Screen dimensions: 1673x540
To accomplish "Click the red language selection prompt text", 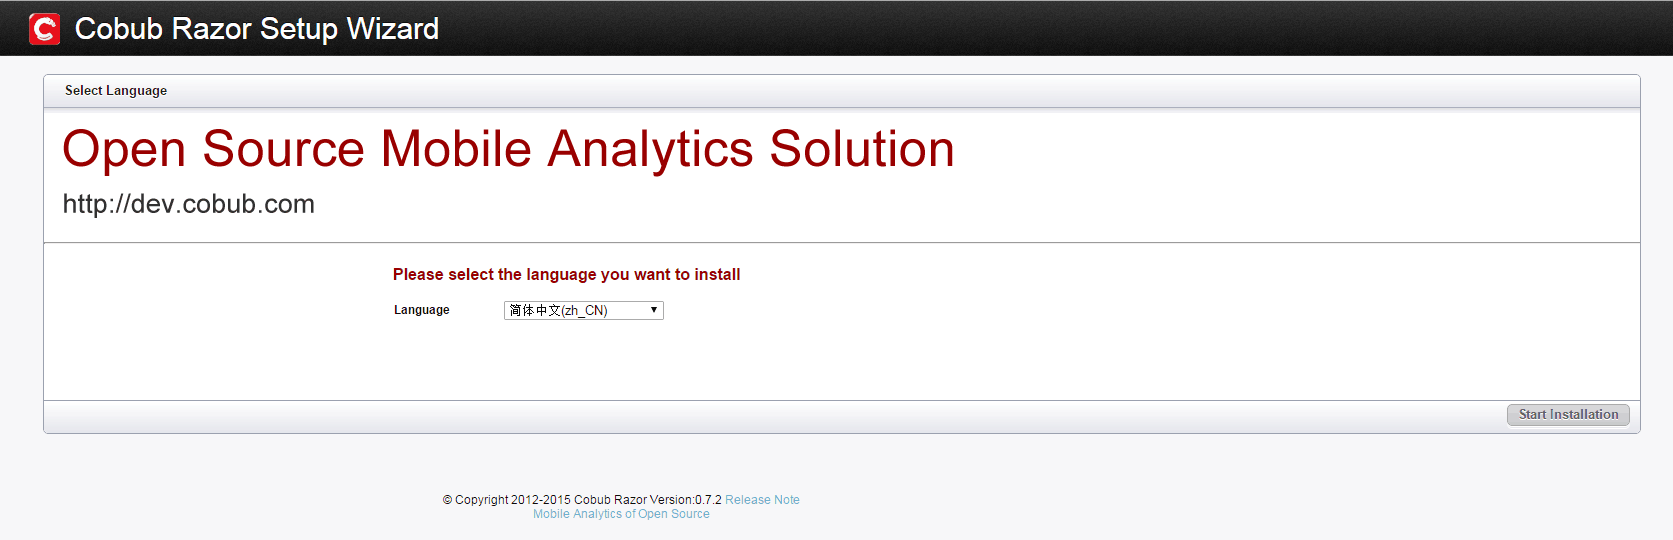I will [x=566, y=274].
